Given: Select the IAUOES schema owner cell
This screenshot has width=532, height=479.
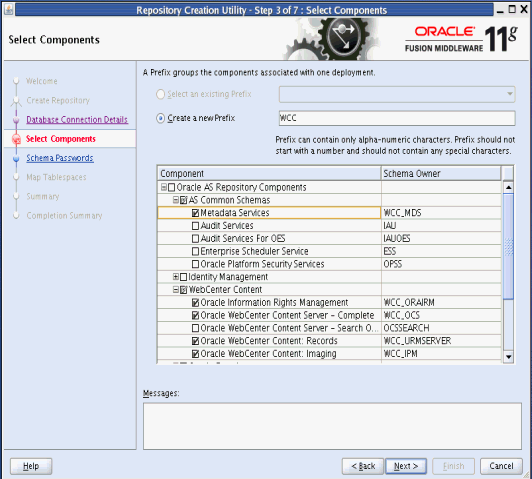Looking at the screenshot, I should (x=441, y=239).
